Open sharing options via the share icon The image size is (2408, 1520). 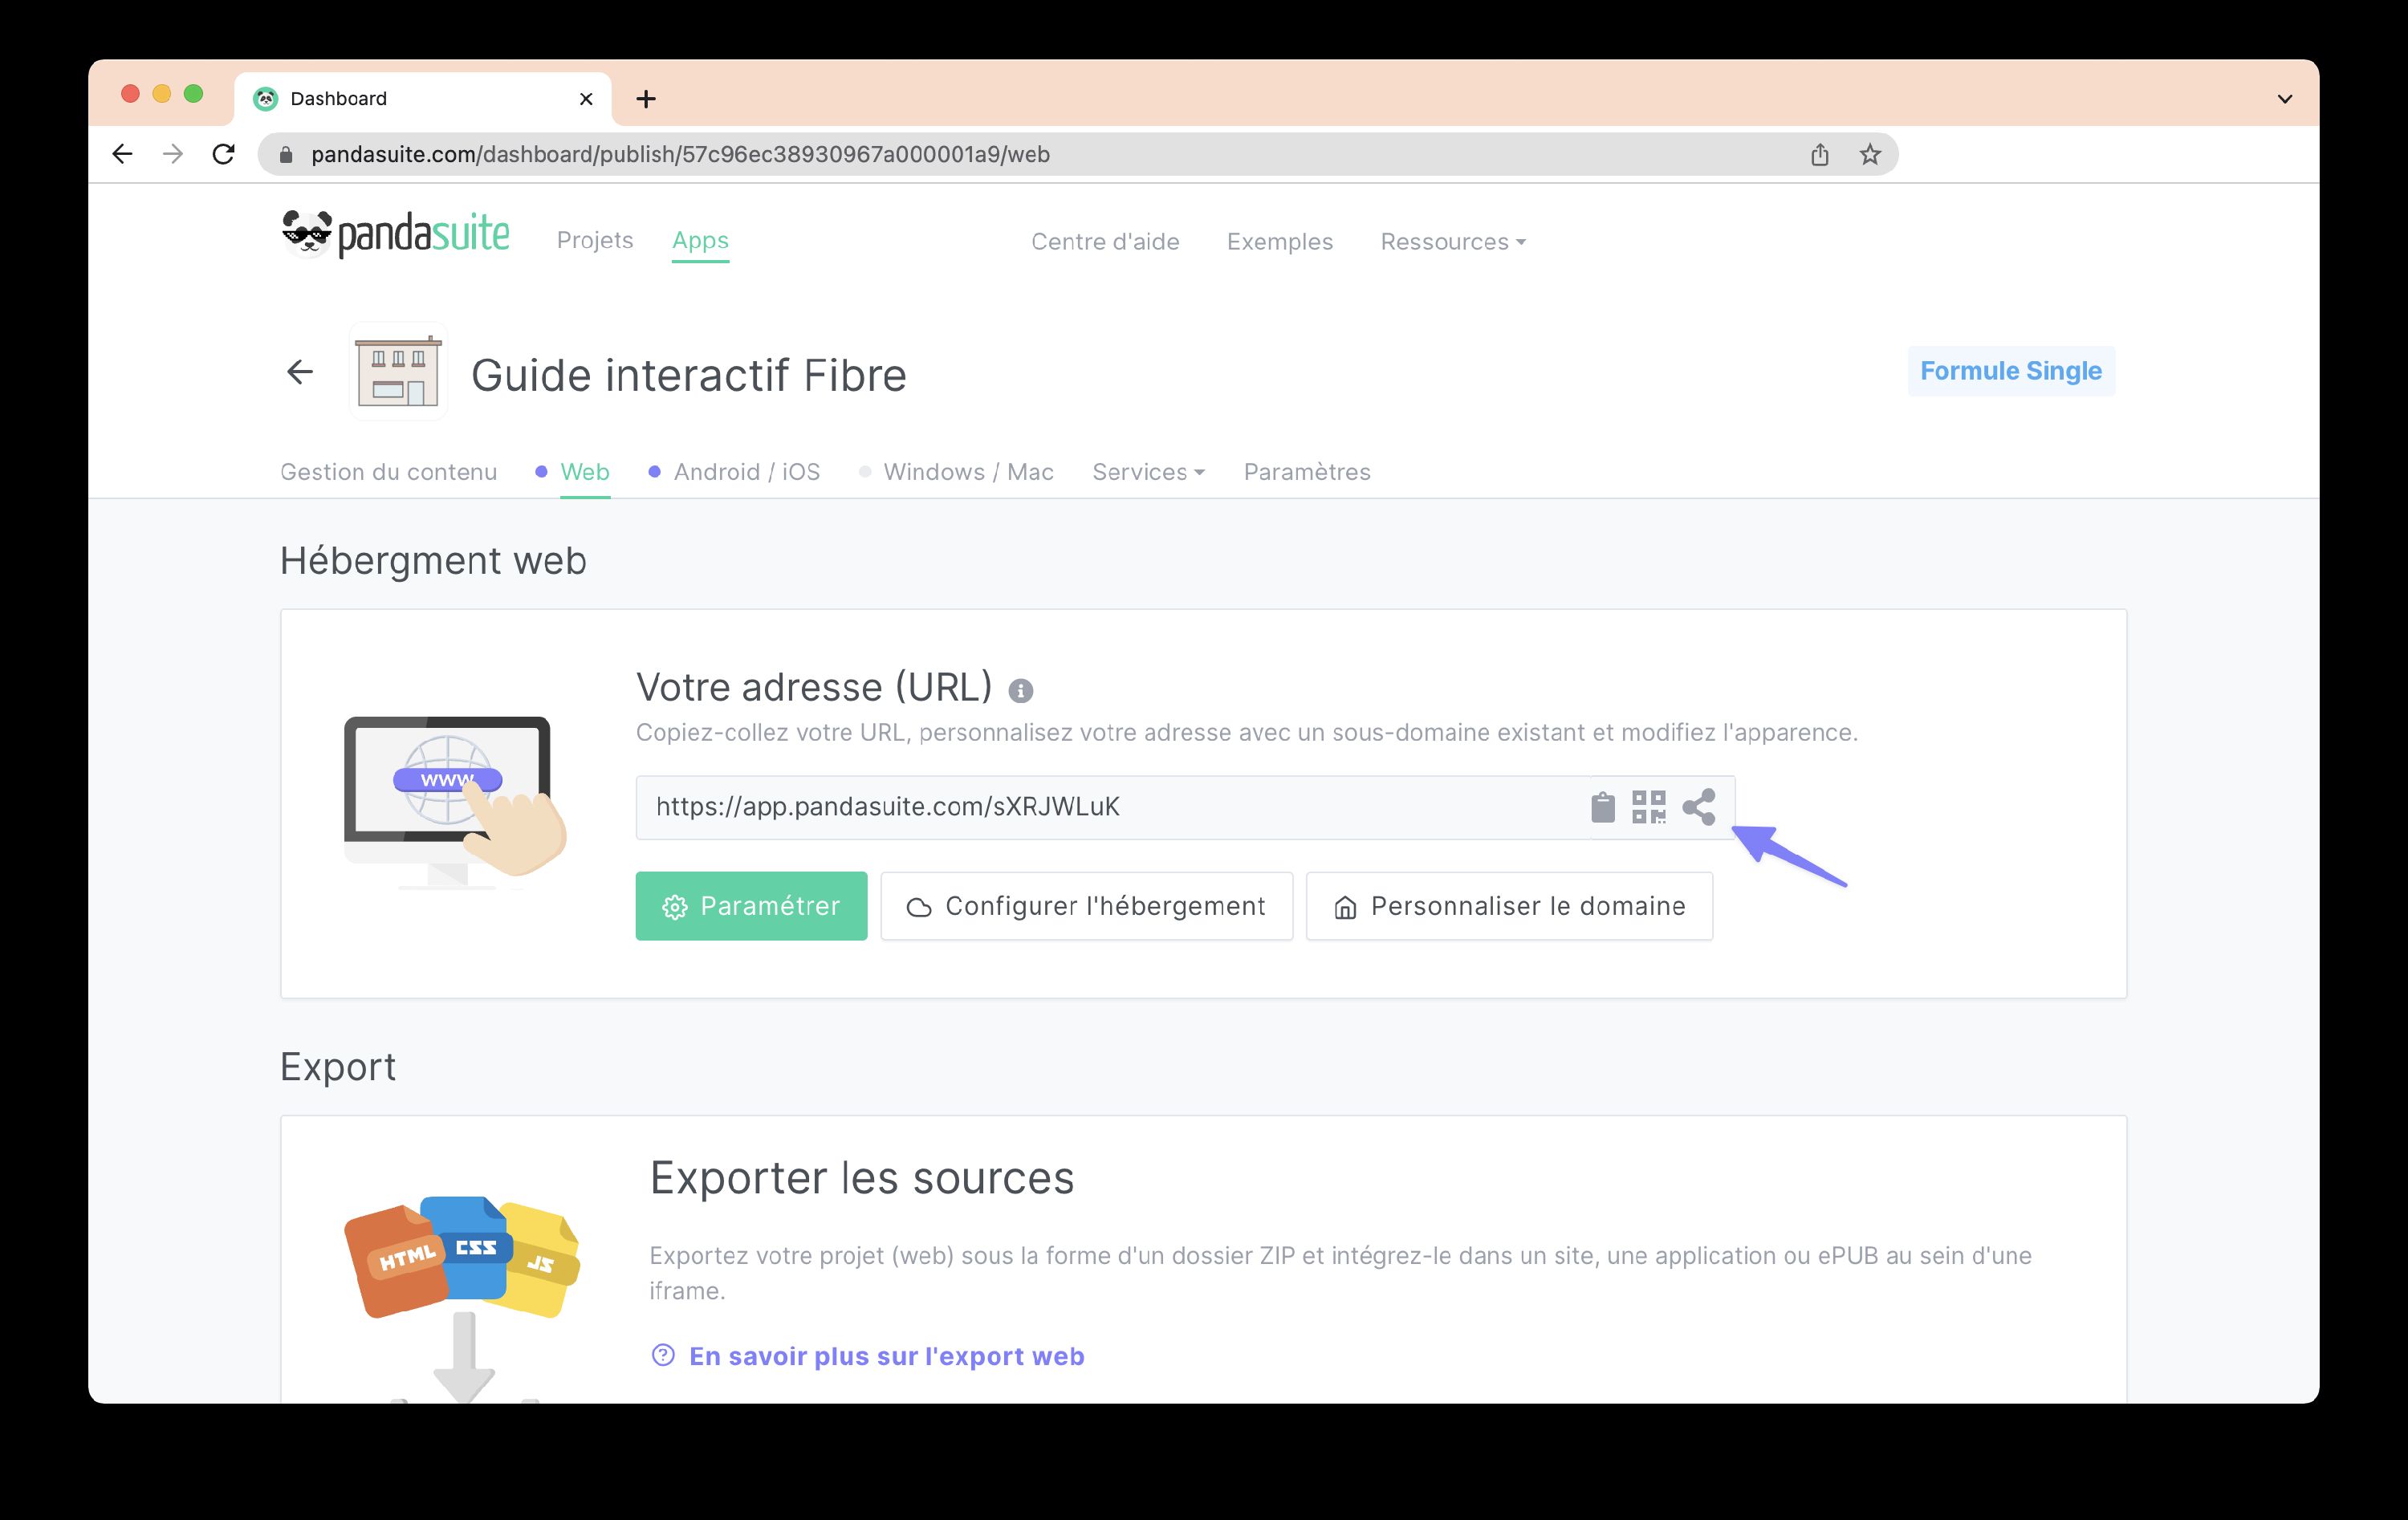coord(1701,807)
